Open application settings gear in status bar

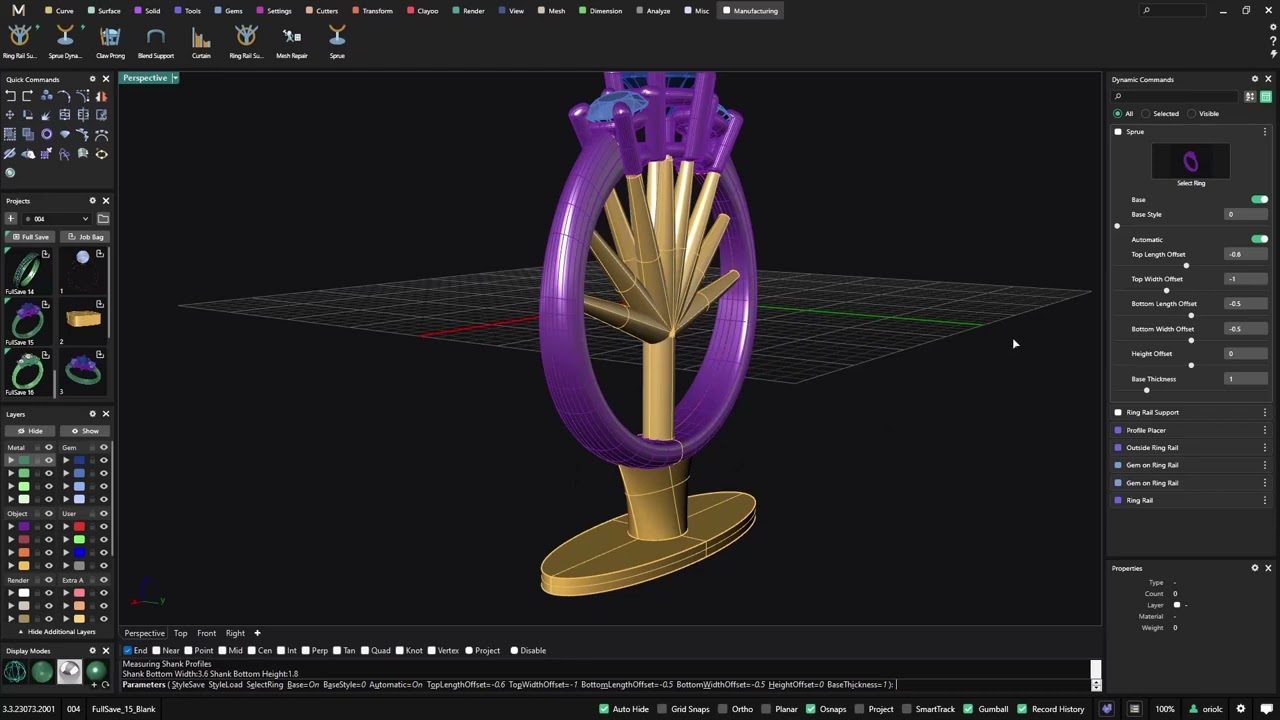(1240, 709)
